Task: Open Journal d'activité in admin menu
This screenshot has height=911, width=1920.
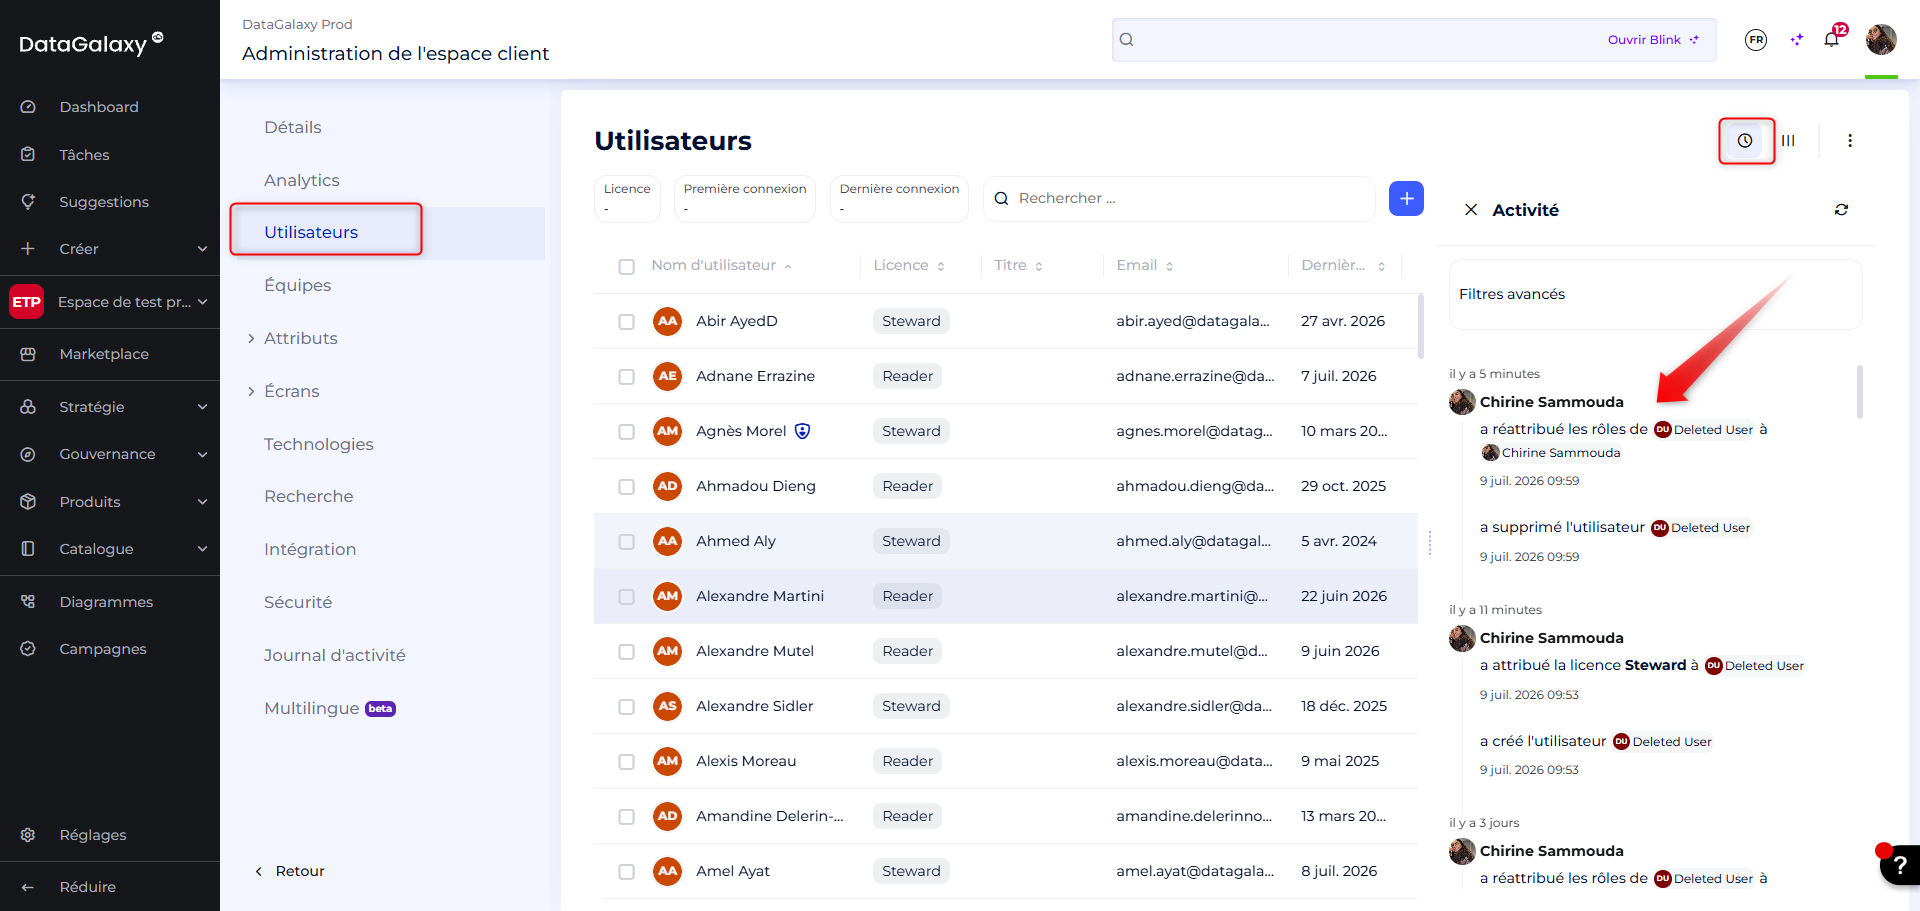Action: 335,655
